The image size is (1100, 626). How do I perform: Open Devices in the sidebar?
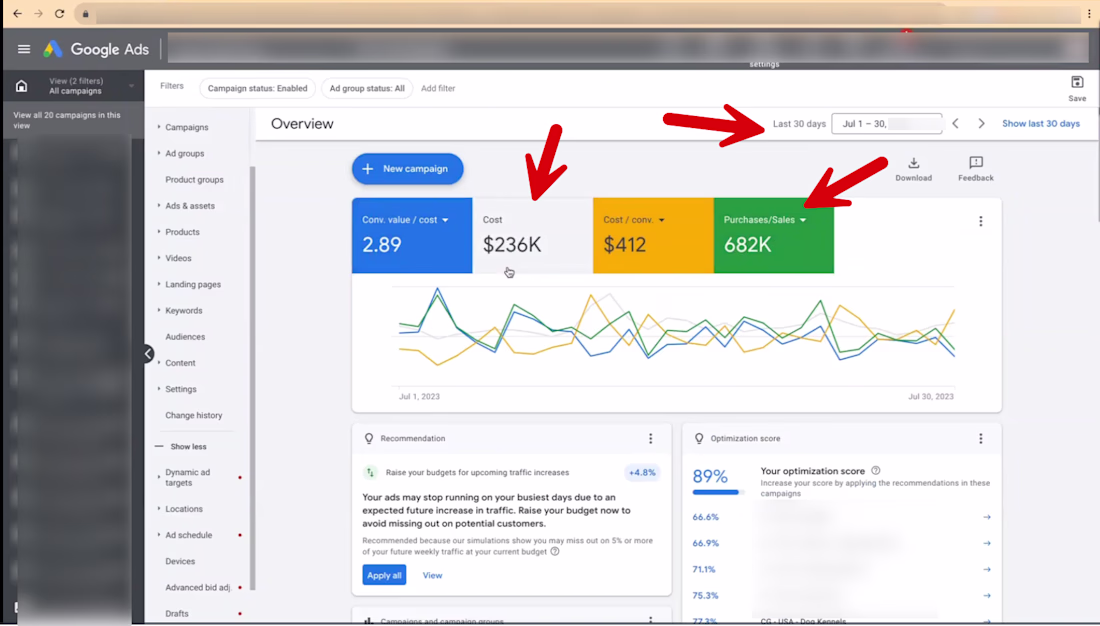click(180, 561)
